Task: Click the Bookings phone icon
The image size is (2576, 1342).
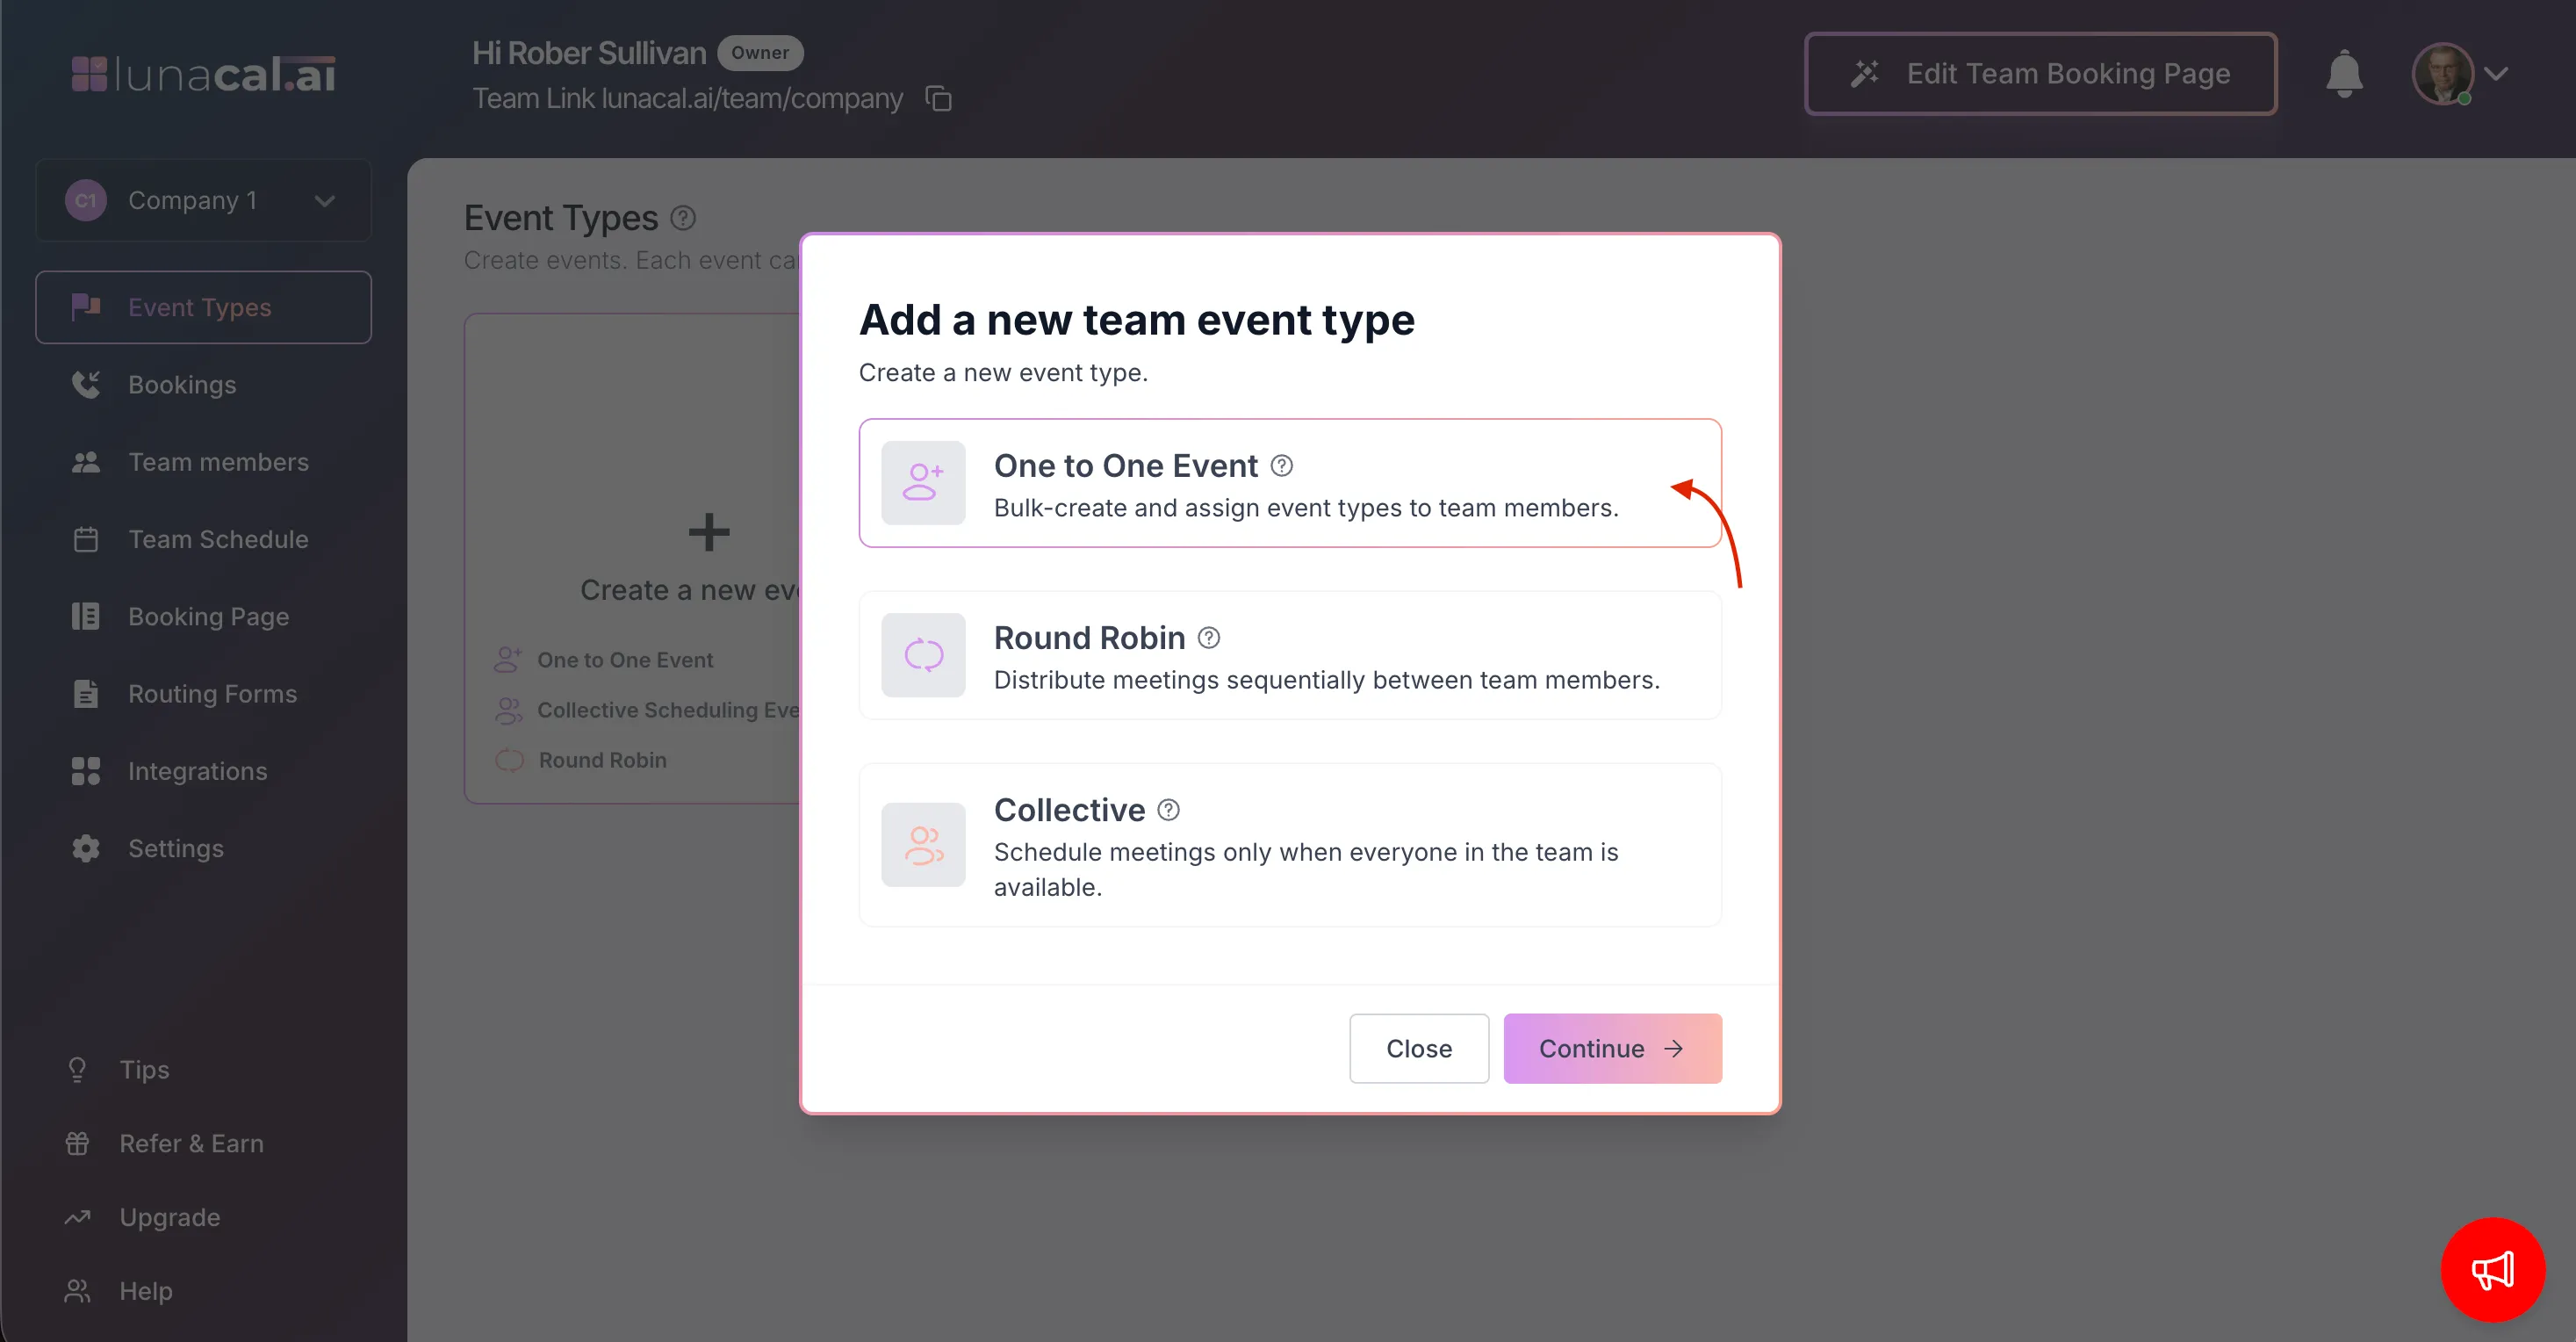Action: (86, 384)
